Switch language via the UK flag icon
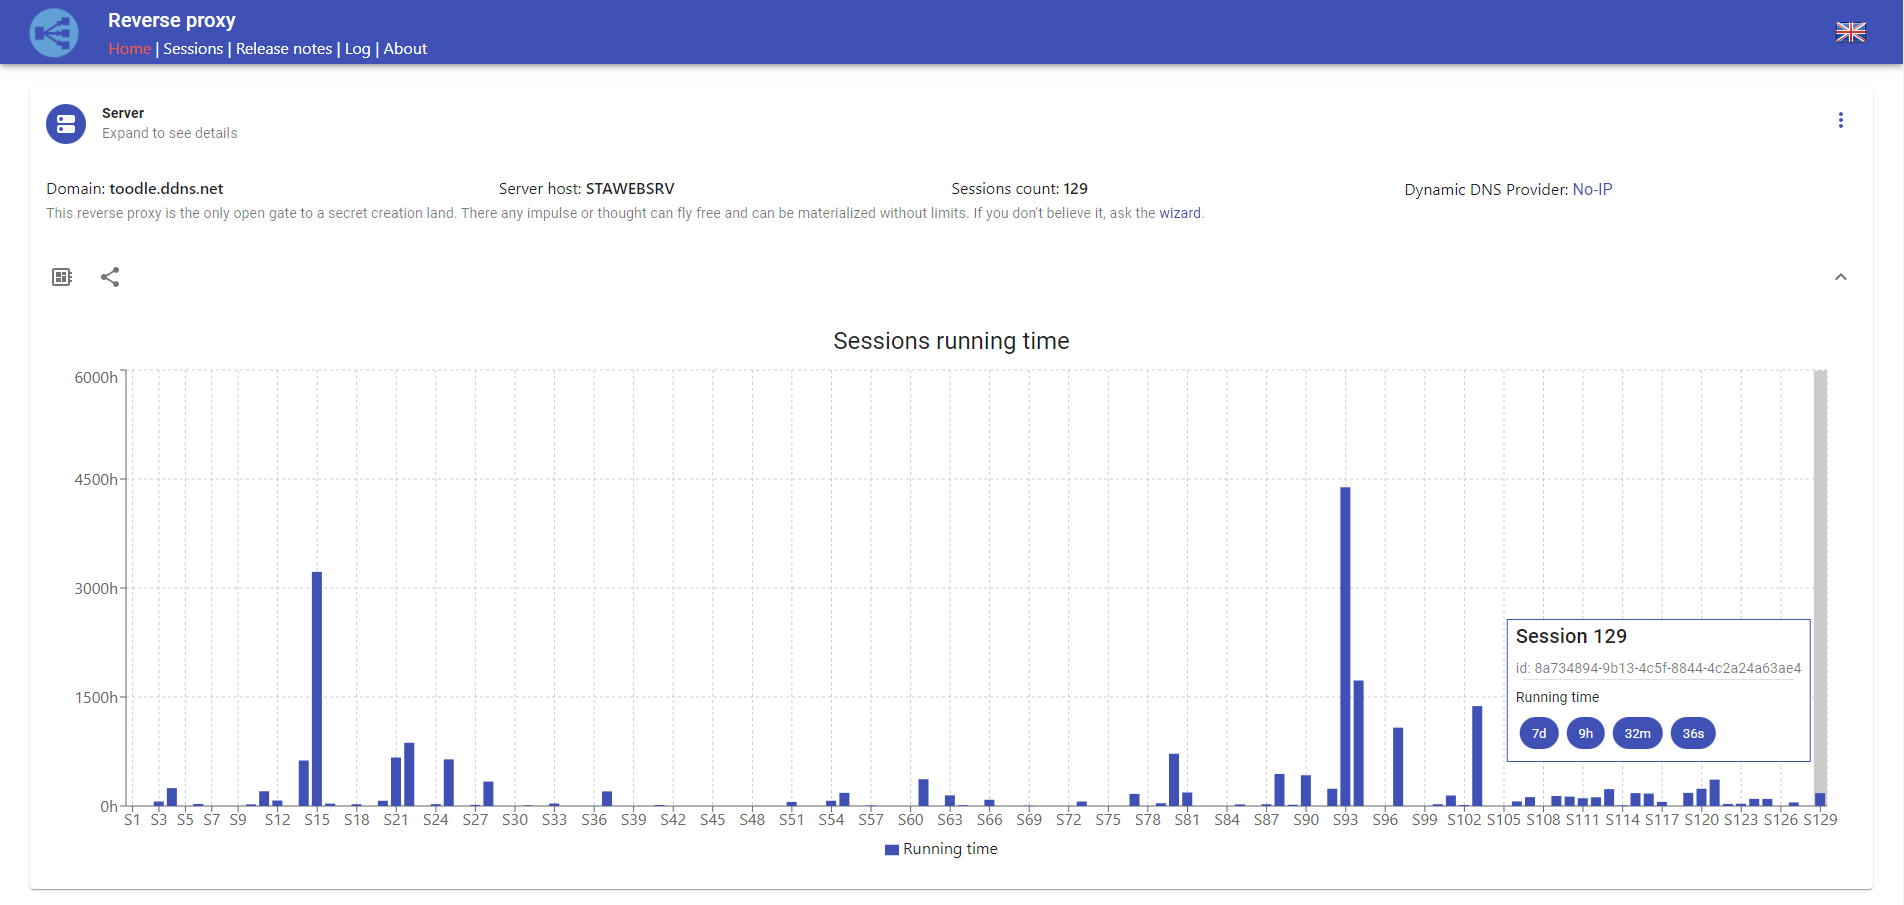 (x=1850, y=32)
